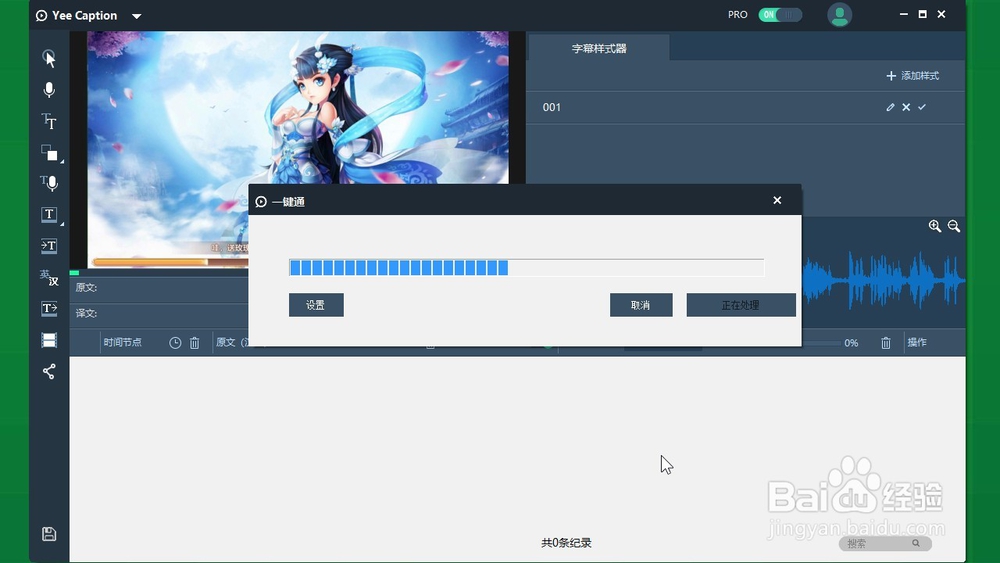
Task: Click the blue processing progress bar
Action: click(x=526, y=268)
